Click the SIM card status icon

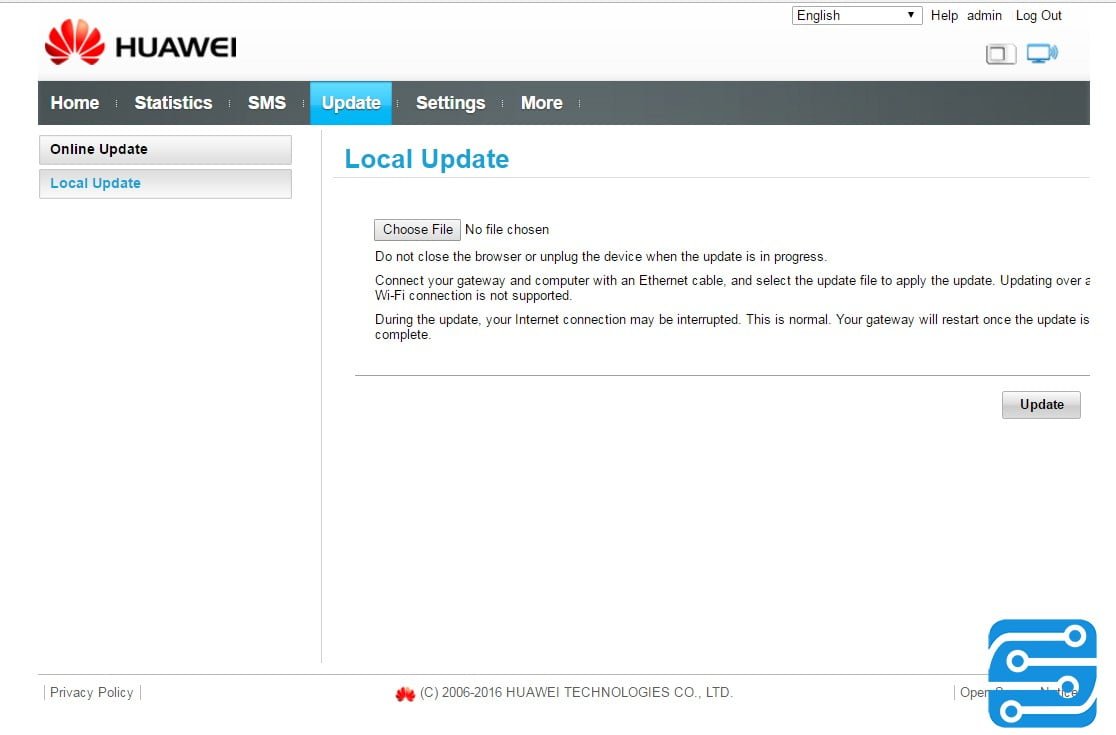click(1000, 54)
